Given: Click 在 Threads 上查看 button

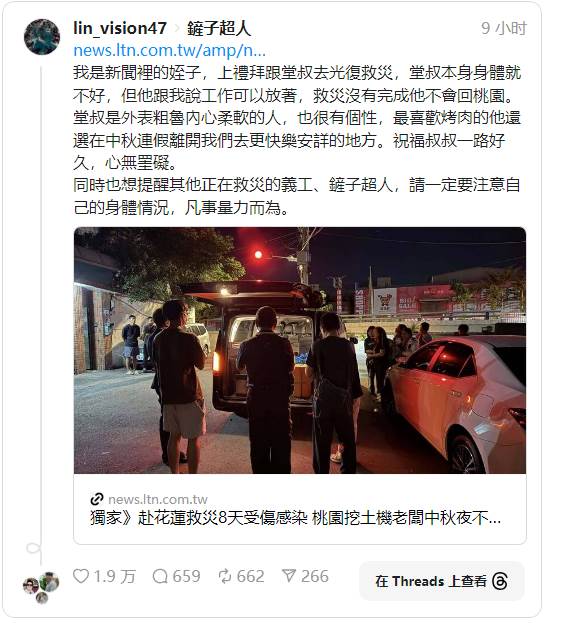Looking at the screenshot, I should tap(441, 581).
